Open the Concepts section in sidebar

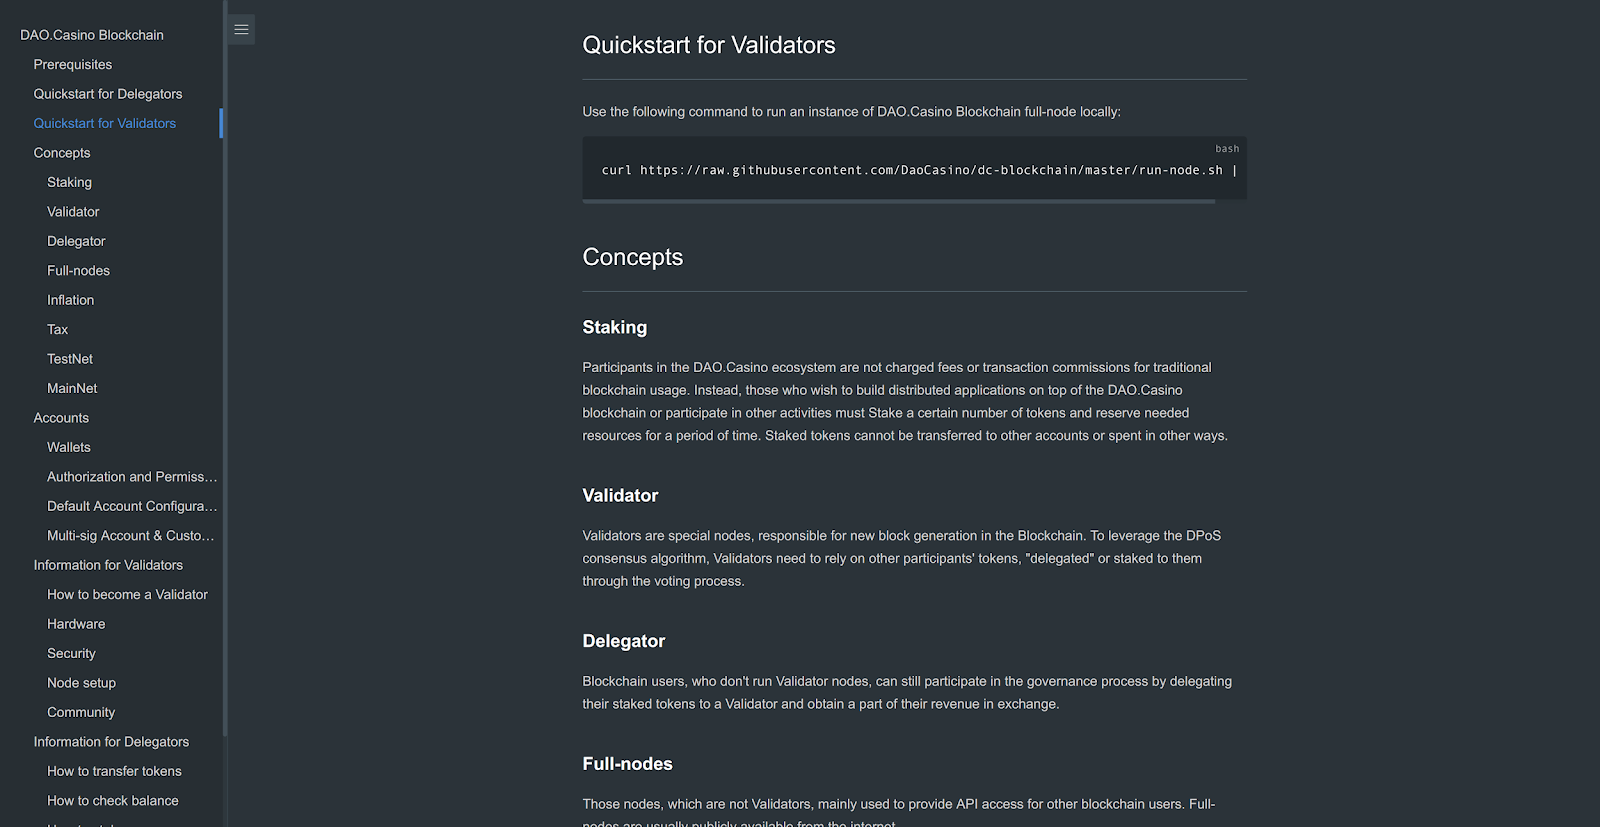[x=62, y=153]
